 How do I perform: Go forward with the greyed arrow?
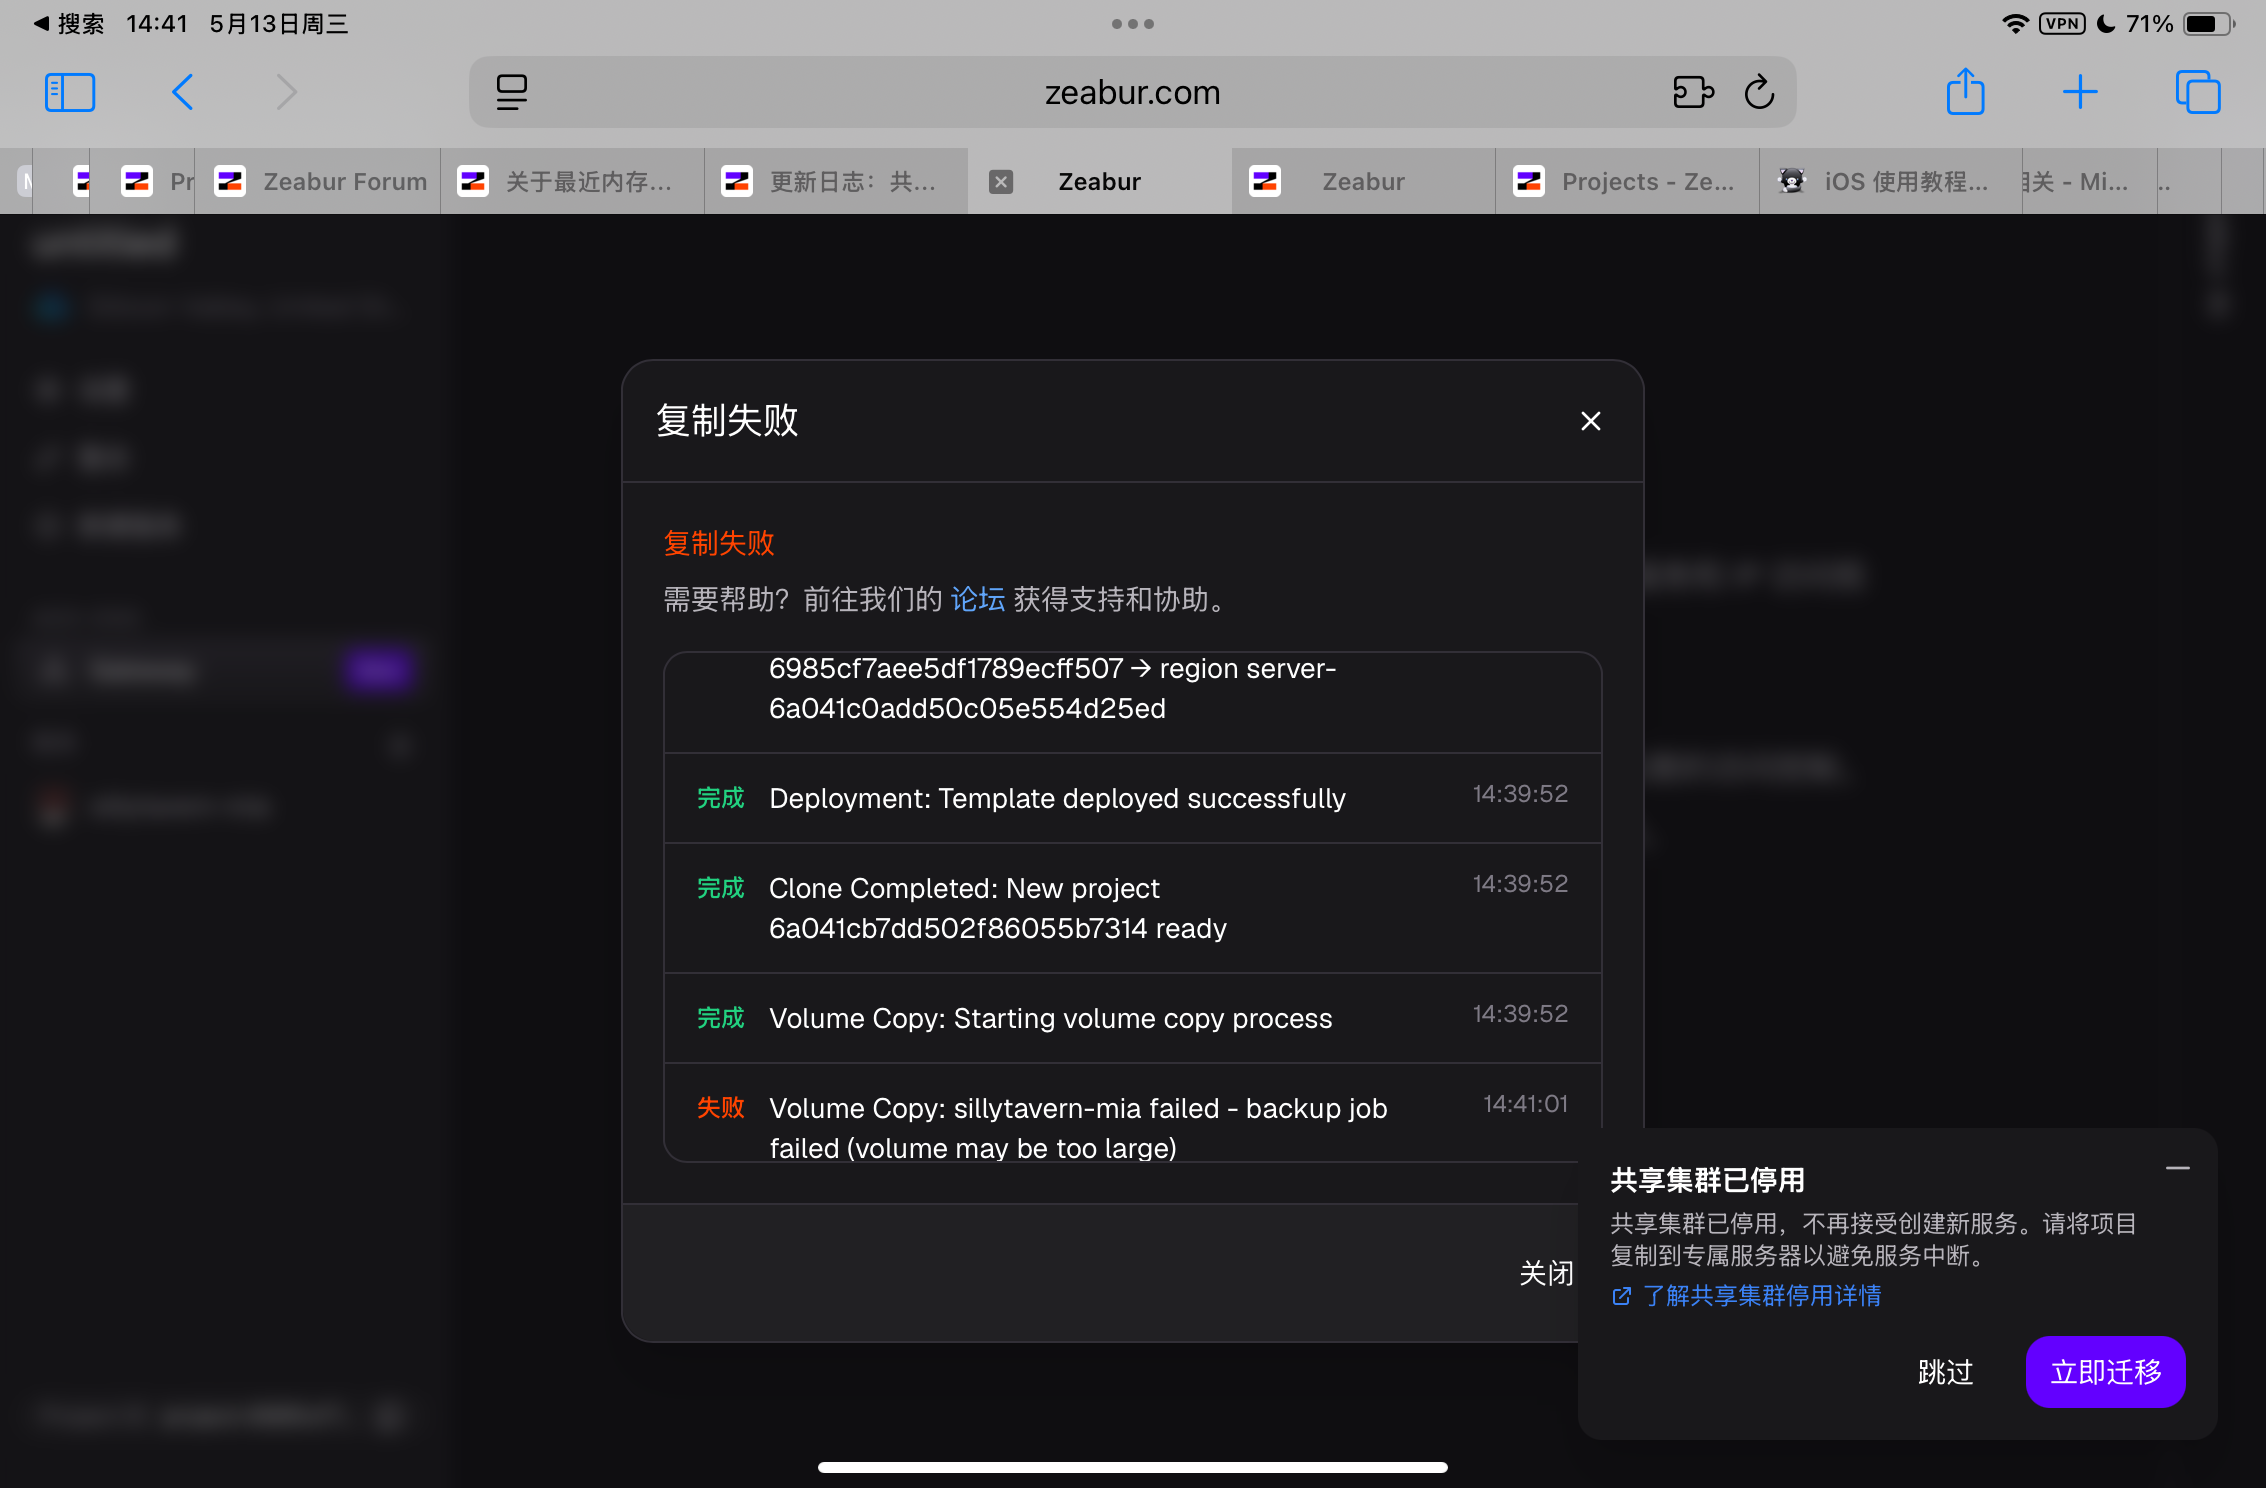(x=287, y=92)
